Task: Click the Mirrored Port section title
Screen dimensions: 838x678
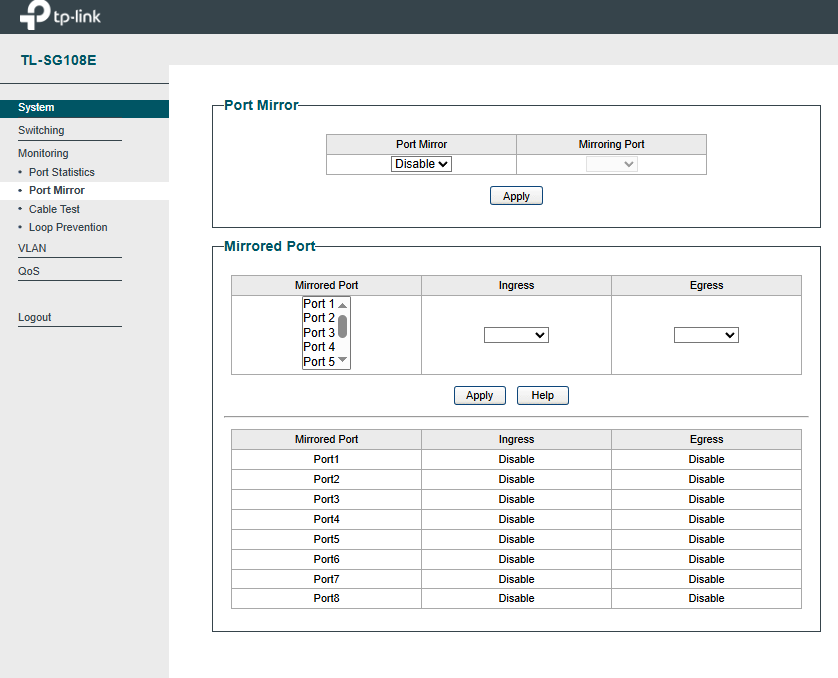Action: [x=269, y=246]
